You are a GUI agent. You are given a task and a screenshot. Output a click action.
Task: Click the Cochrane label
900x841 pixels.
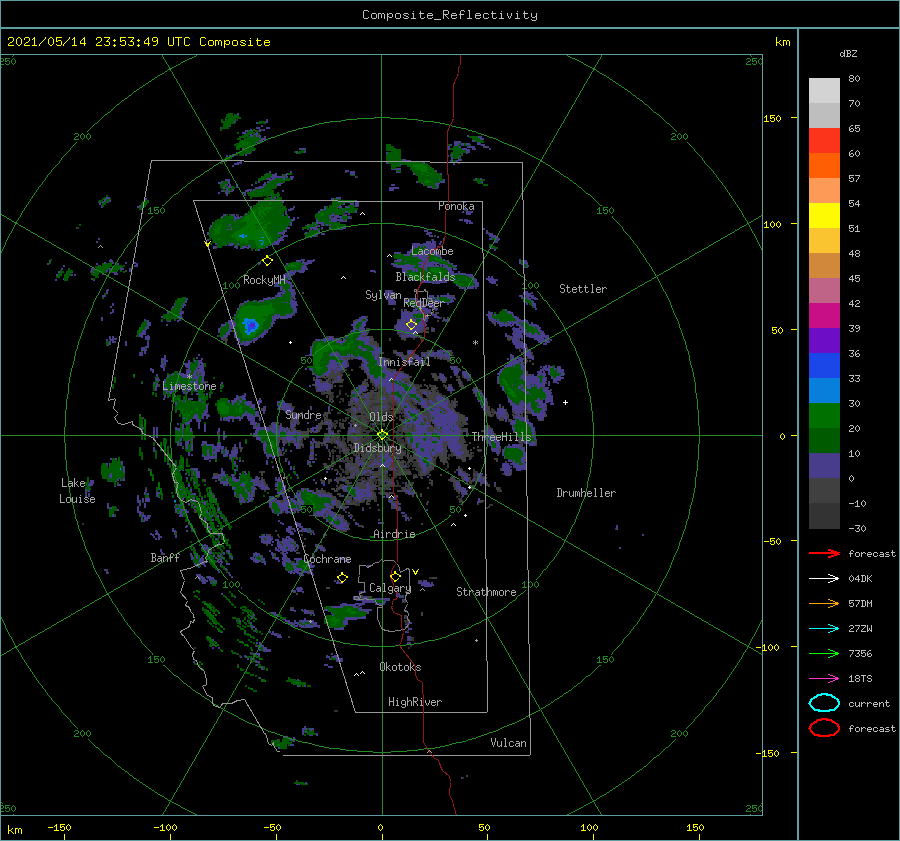(327, 559)
